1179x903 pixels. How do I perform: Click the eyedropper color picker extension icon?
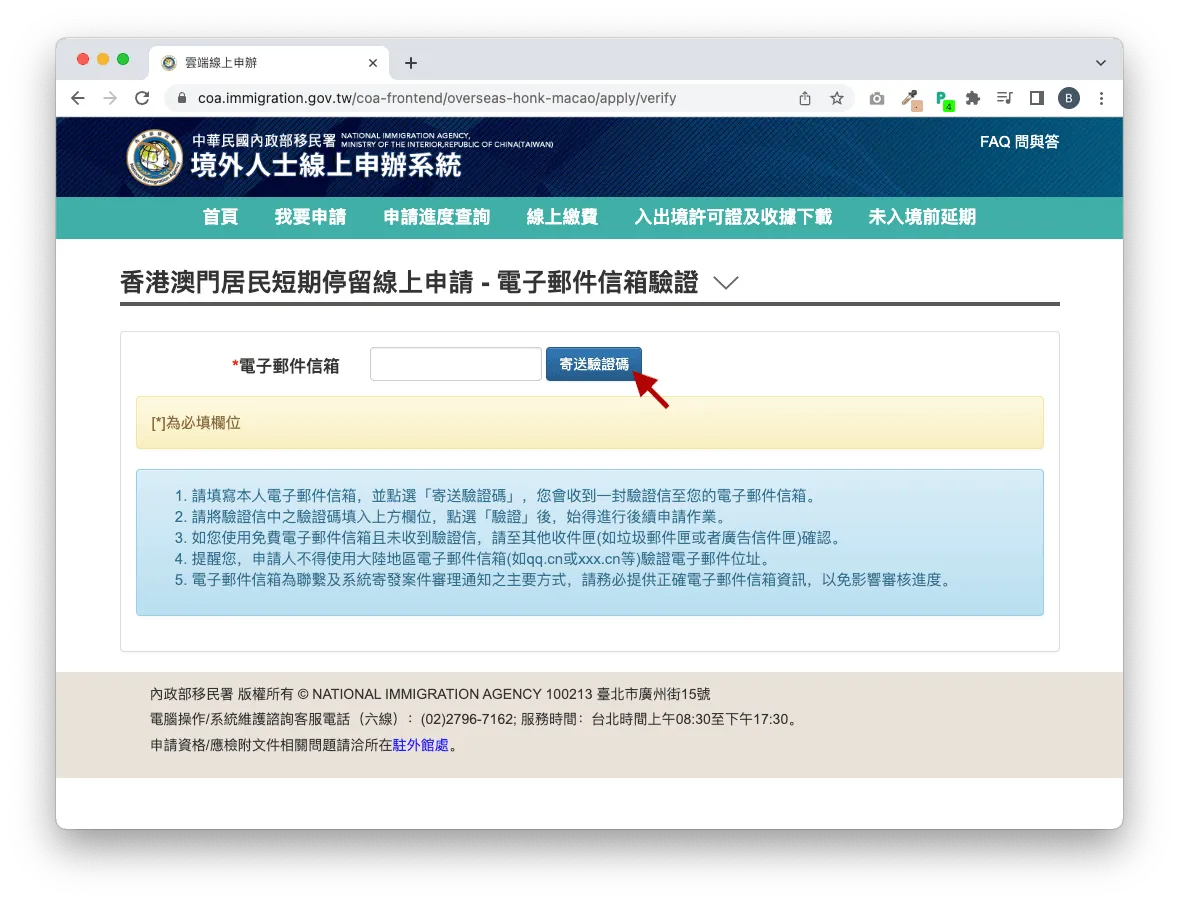pos(911,99)
